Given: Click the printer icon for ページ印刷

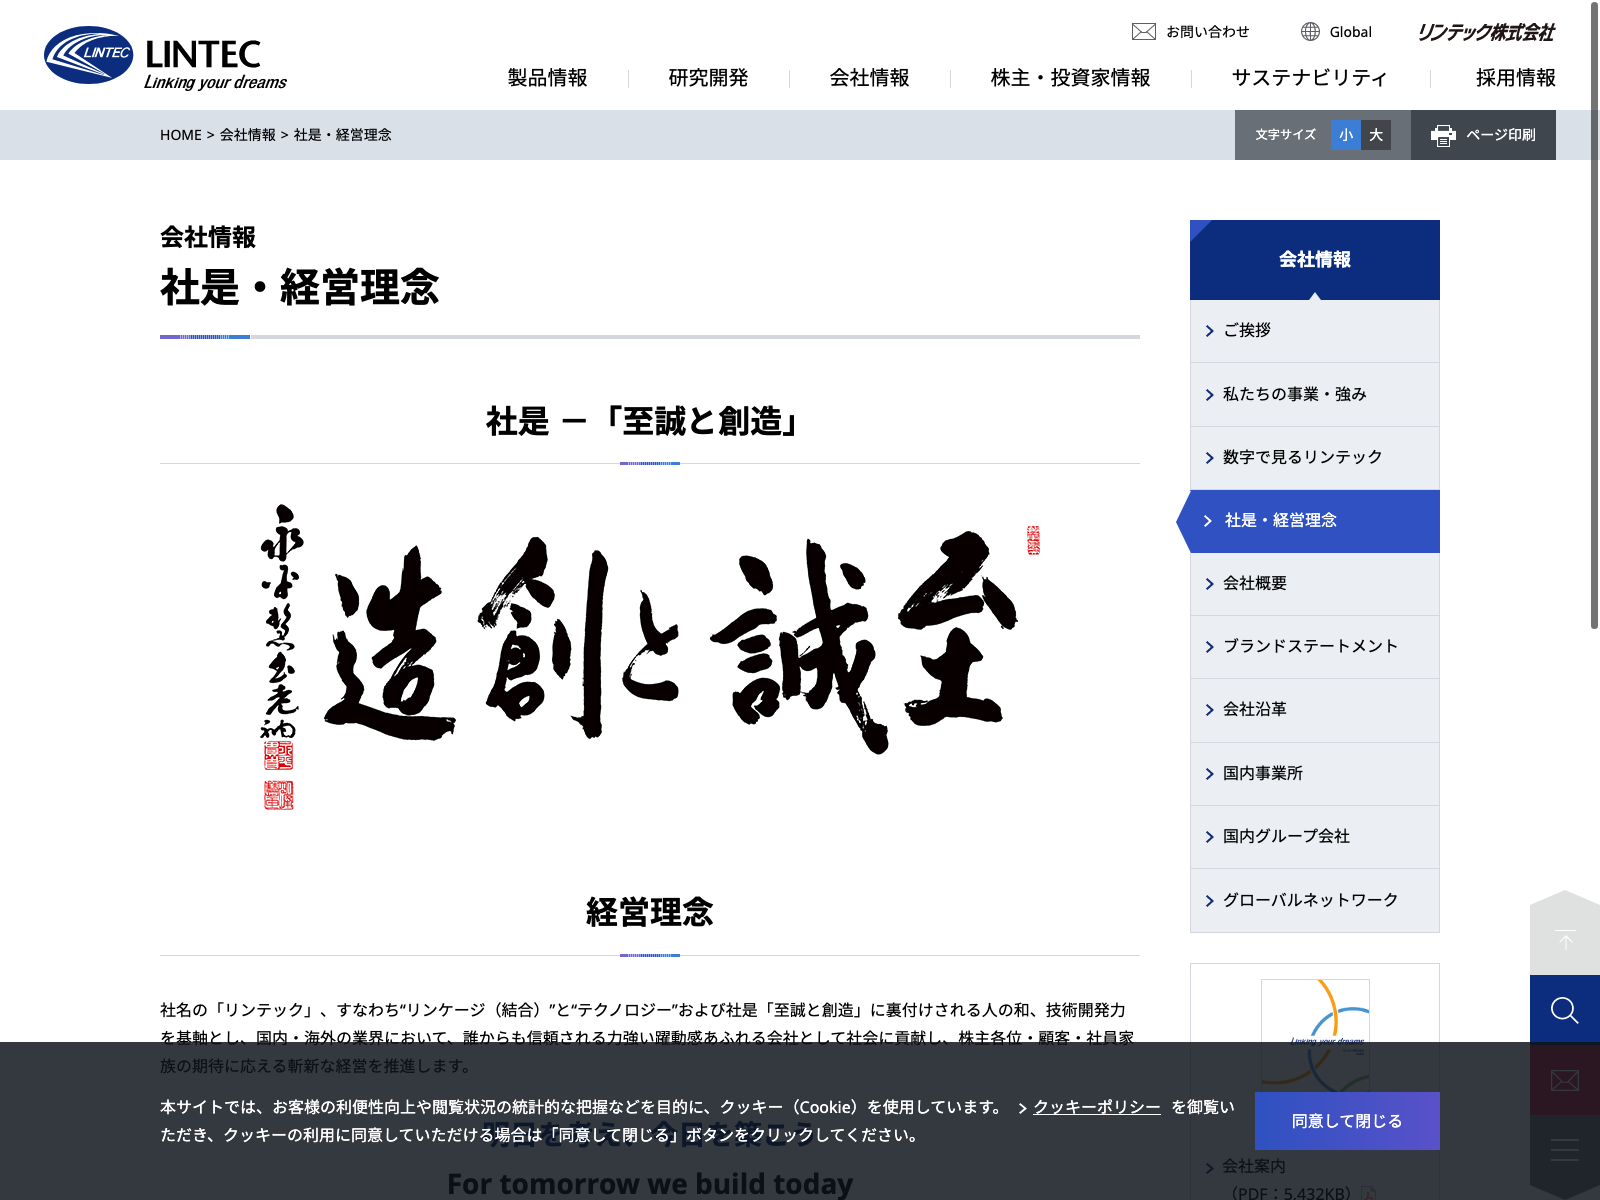Looking at the screenshot, I should [x=1443, y=135].
